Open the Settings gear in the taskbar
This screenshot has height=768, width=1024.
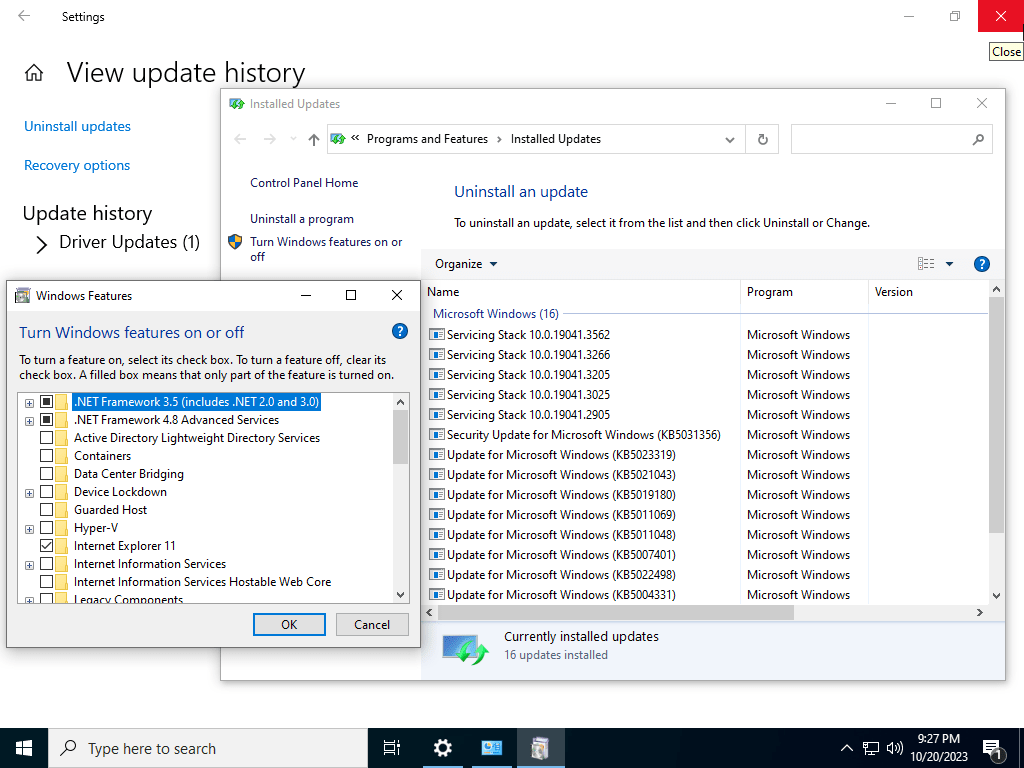(443, 748)
